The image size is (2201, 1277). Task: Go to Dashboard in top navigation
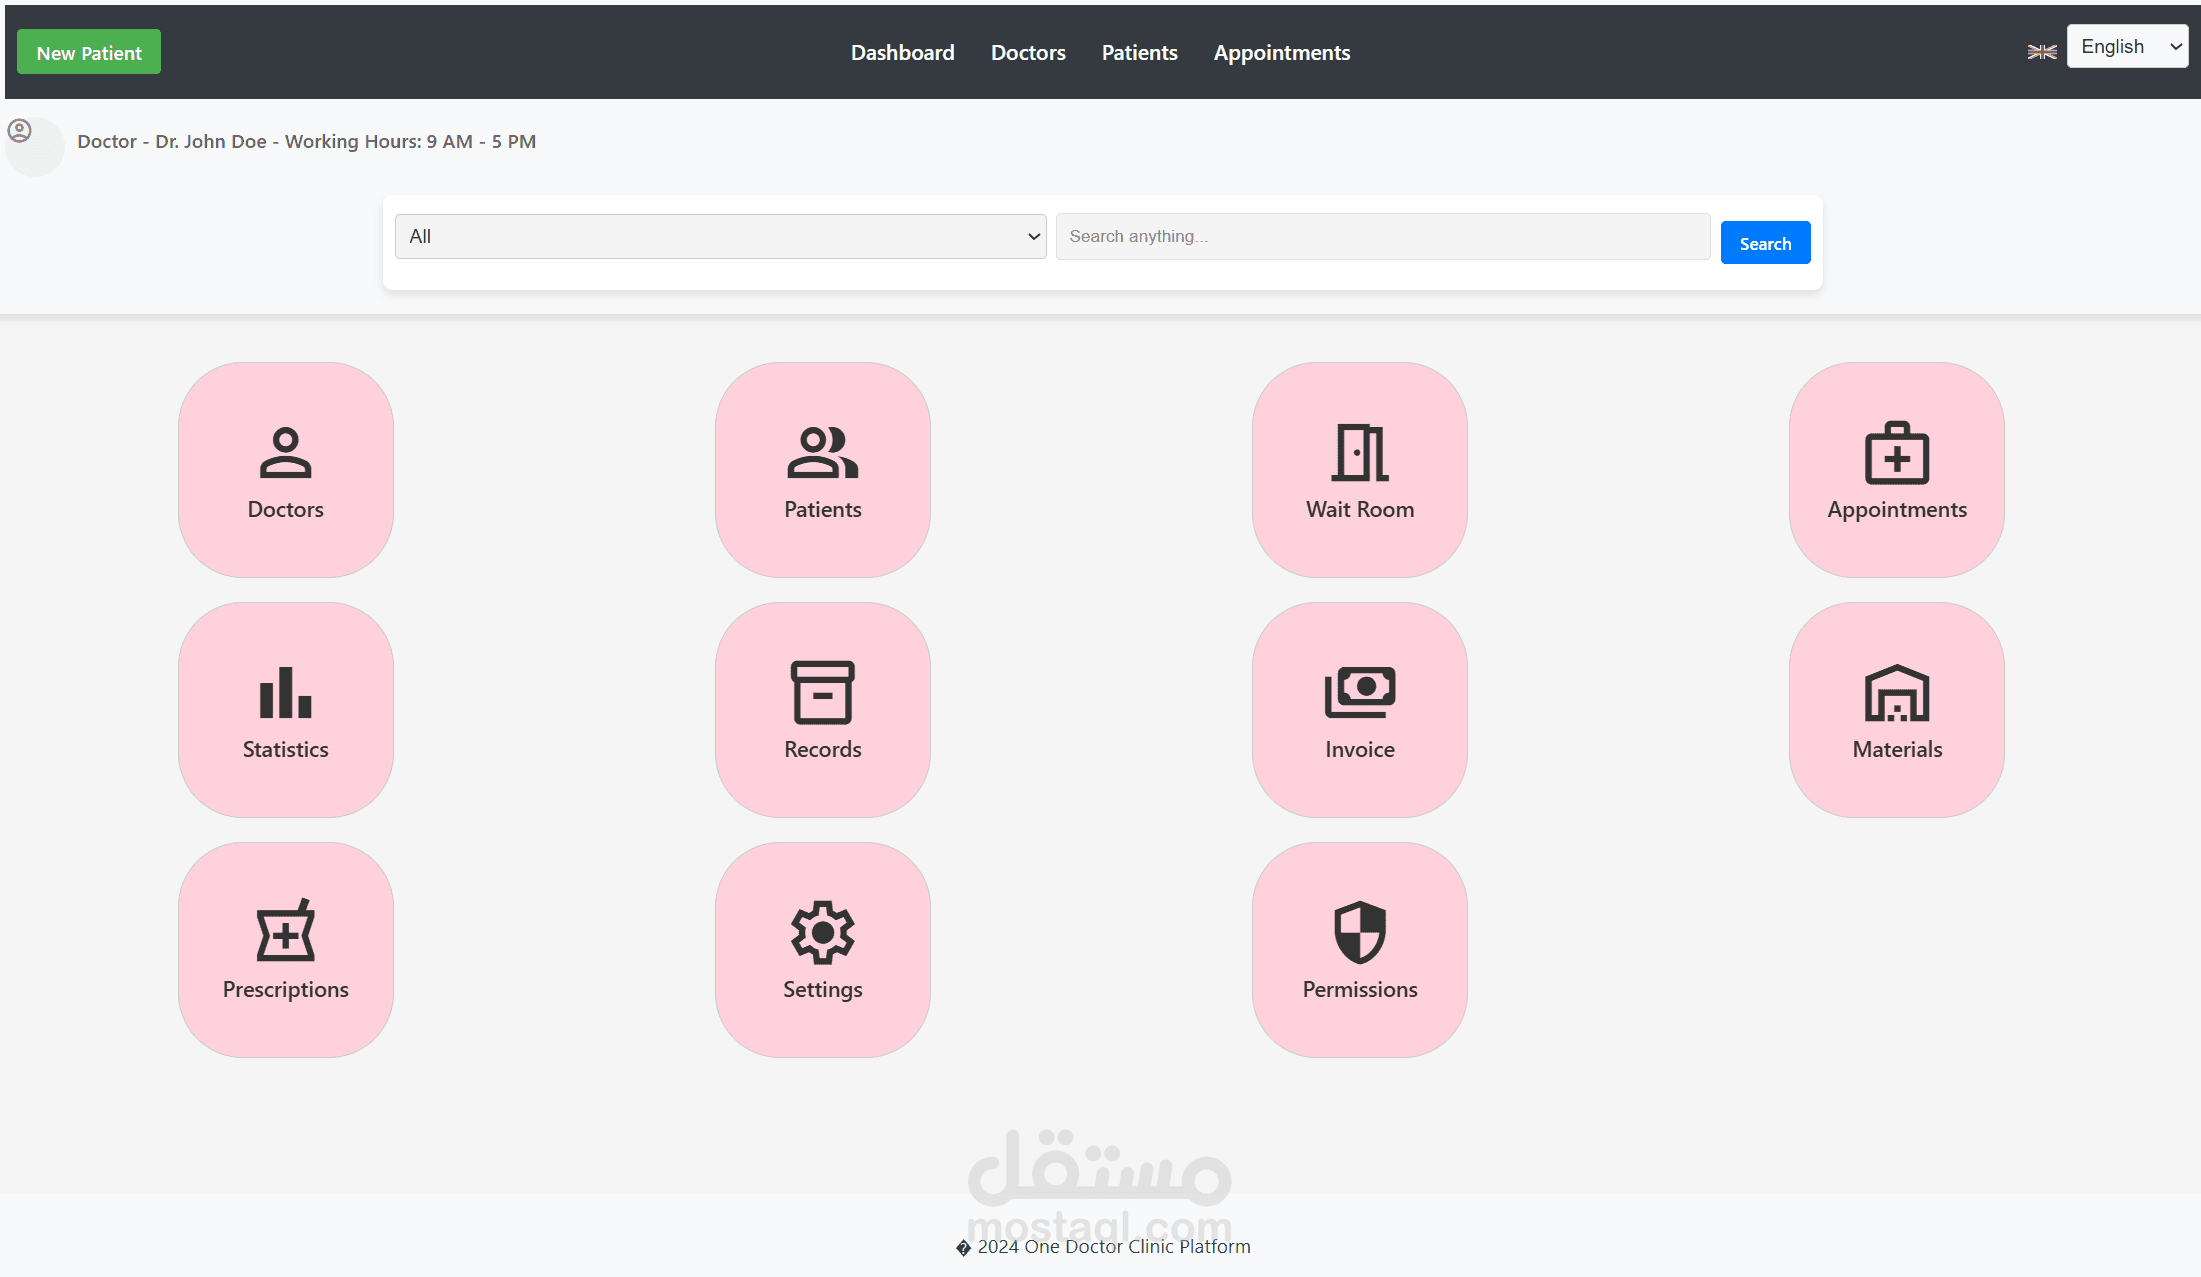(x=903, y=53)
